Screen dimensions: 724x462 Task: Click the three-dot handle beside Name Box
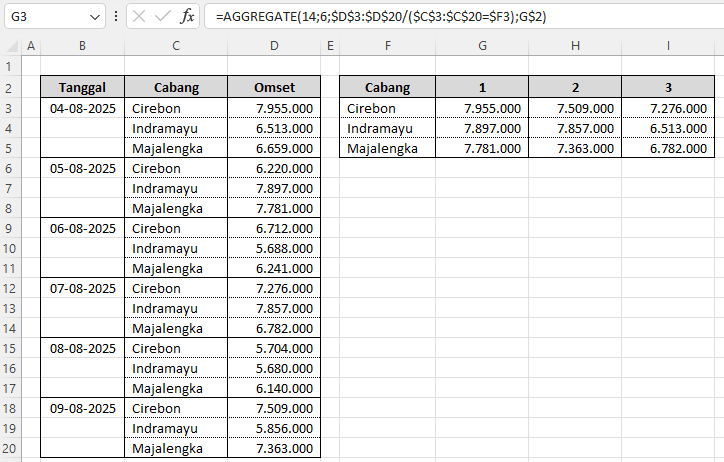(x=116, y=17)
